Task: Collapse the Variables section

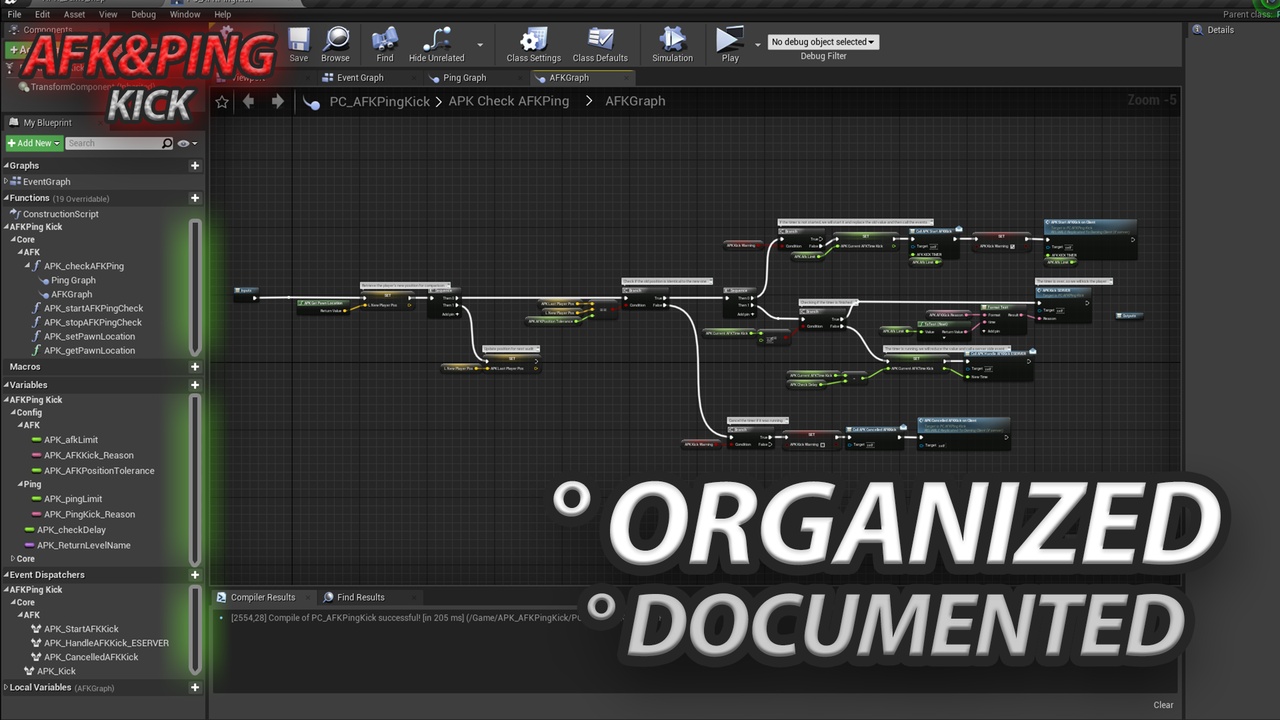Action: point(6,385)
